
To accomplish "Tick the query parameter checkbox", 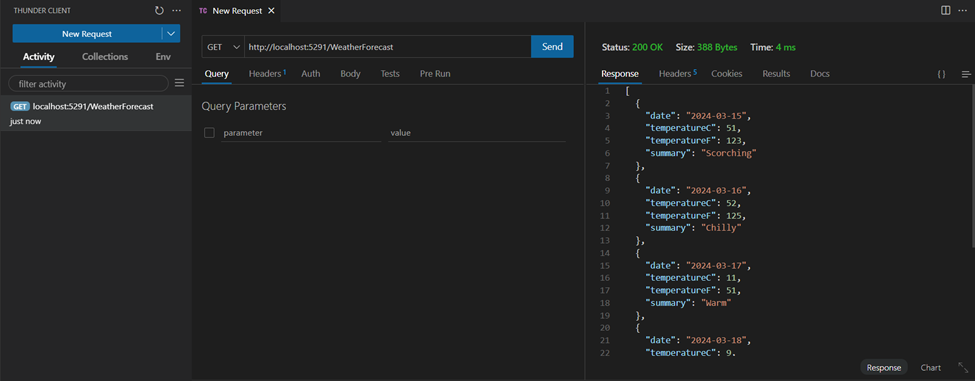I will (210, 132).
